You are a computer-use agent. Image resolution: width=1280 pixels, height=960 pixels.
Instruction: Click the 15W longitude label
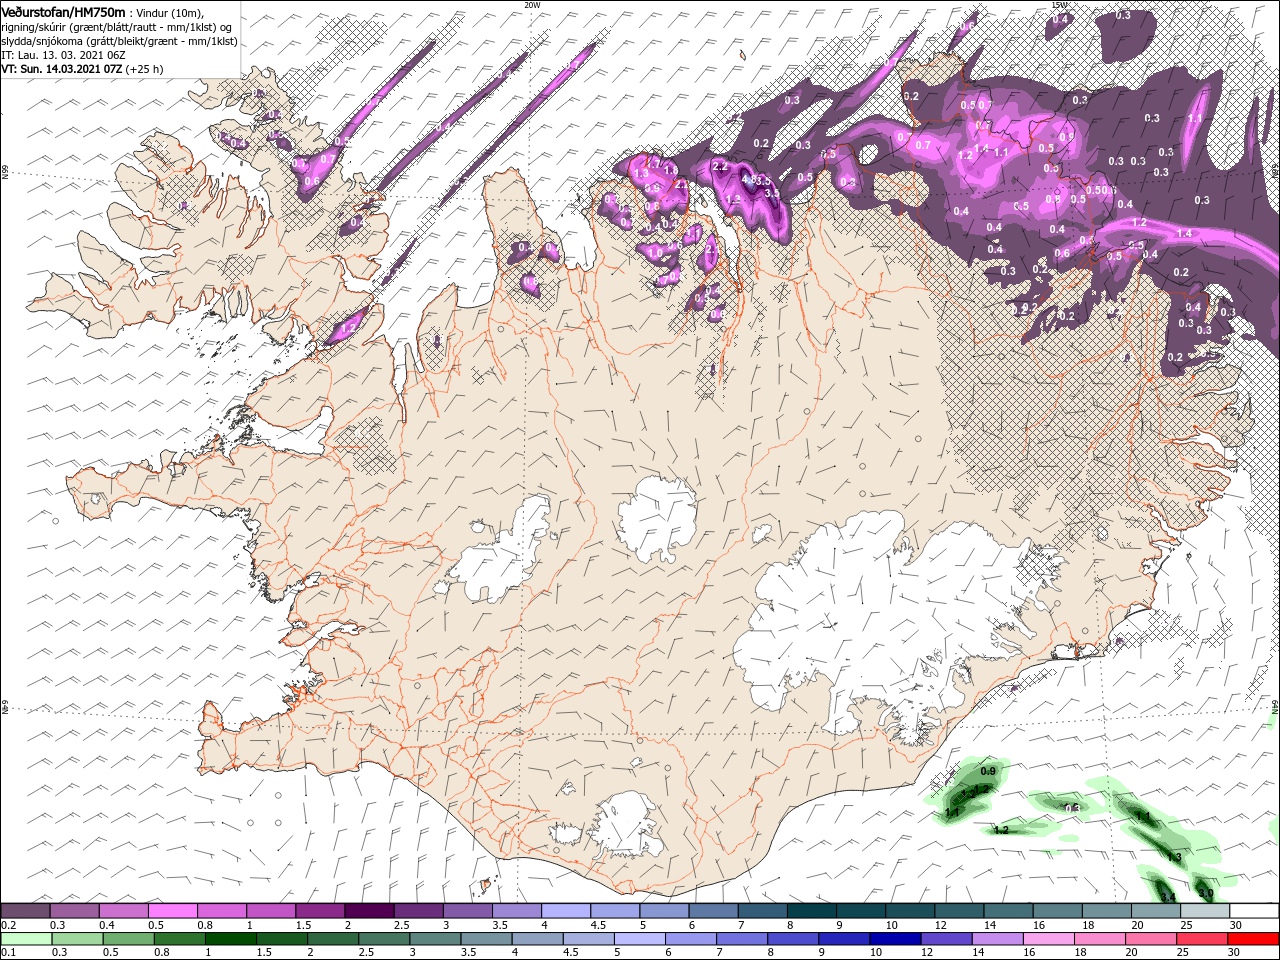coord(1059,4)
